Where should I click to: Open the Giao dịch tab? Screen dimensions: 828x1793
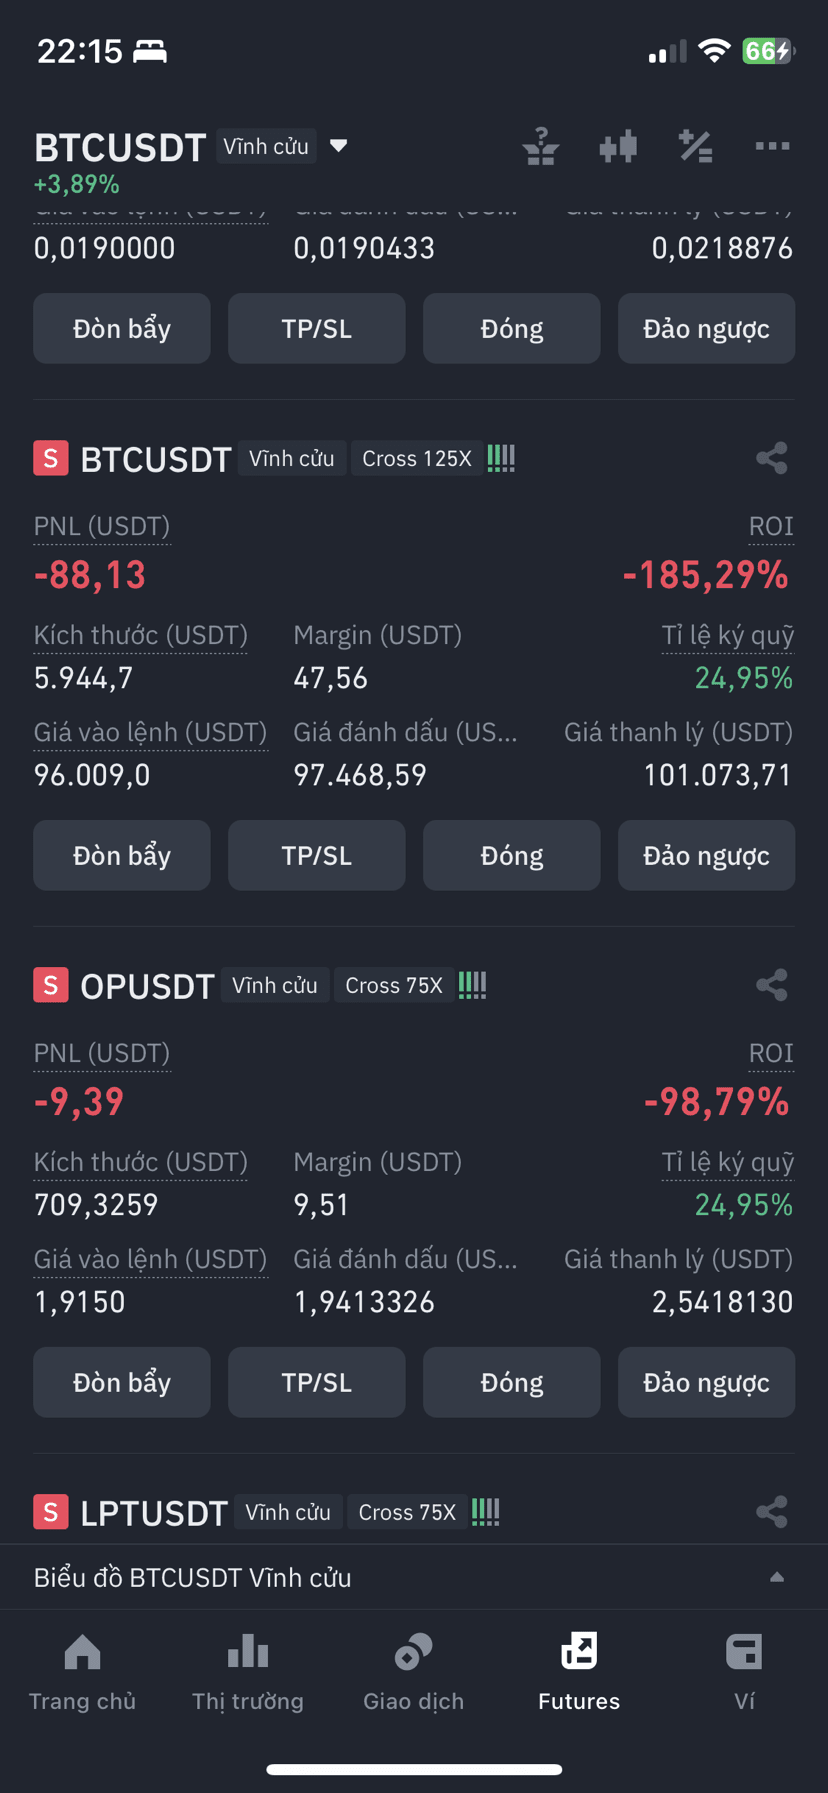pos(413,1672)
